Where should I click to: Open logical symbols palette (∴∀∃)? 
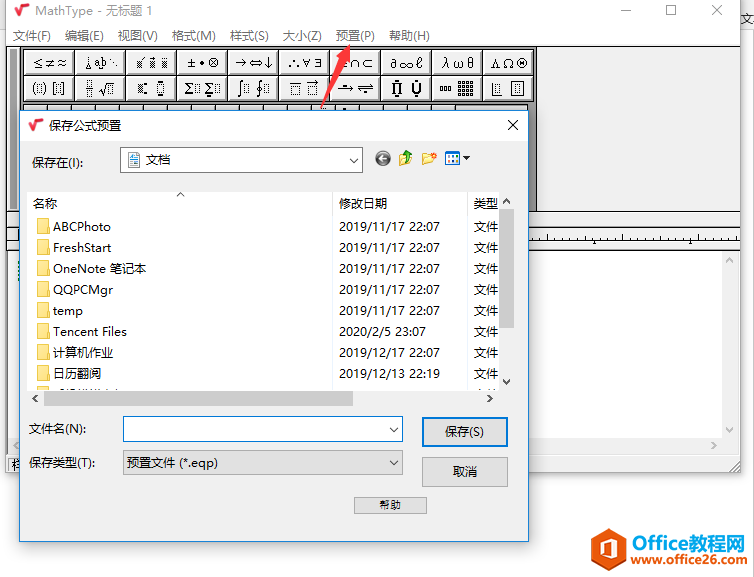[x=304, y=63]
